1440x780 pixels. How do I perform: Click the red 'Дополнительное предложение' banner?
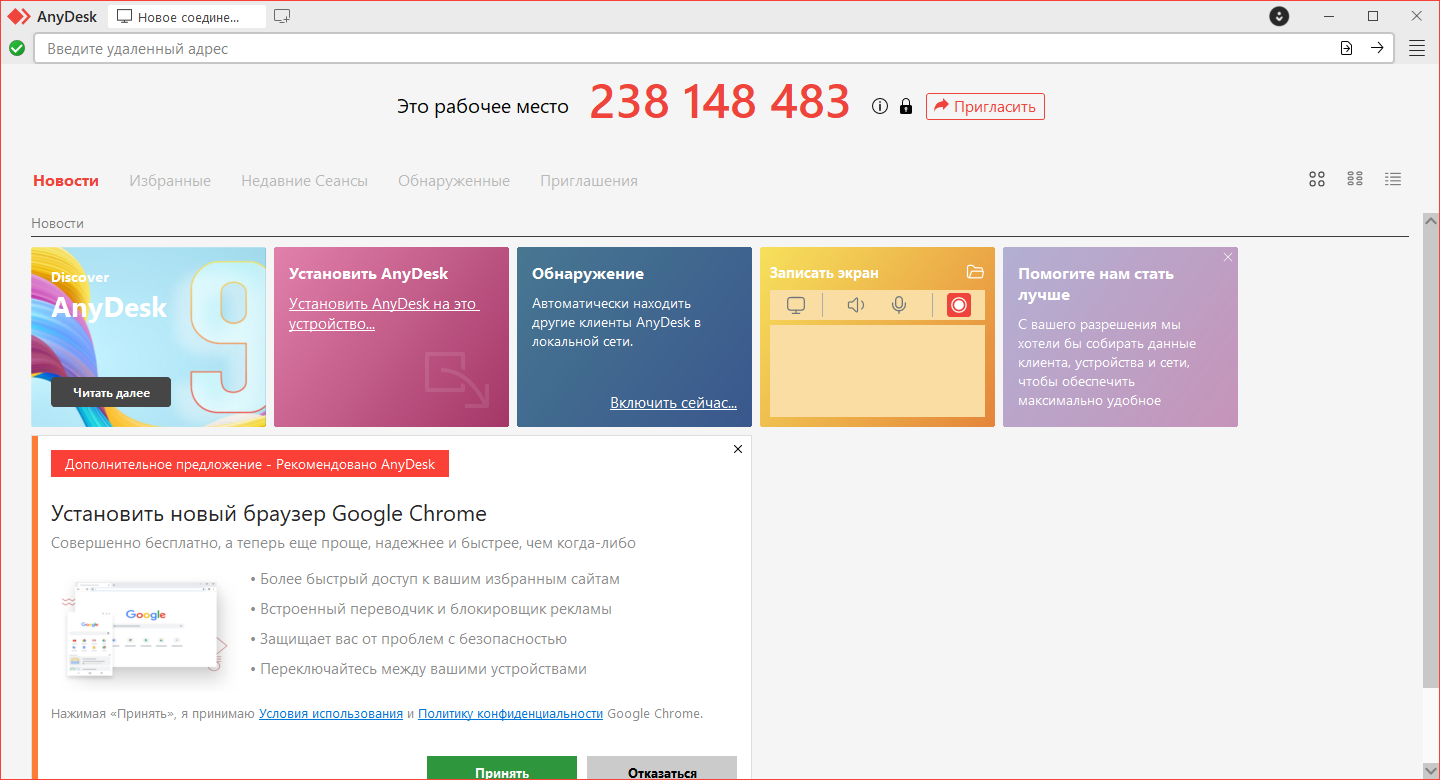[x=250, y=464]
